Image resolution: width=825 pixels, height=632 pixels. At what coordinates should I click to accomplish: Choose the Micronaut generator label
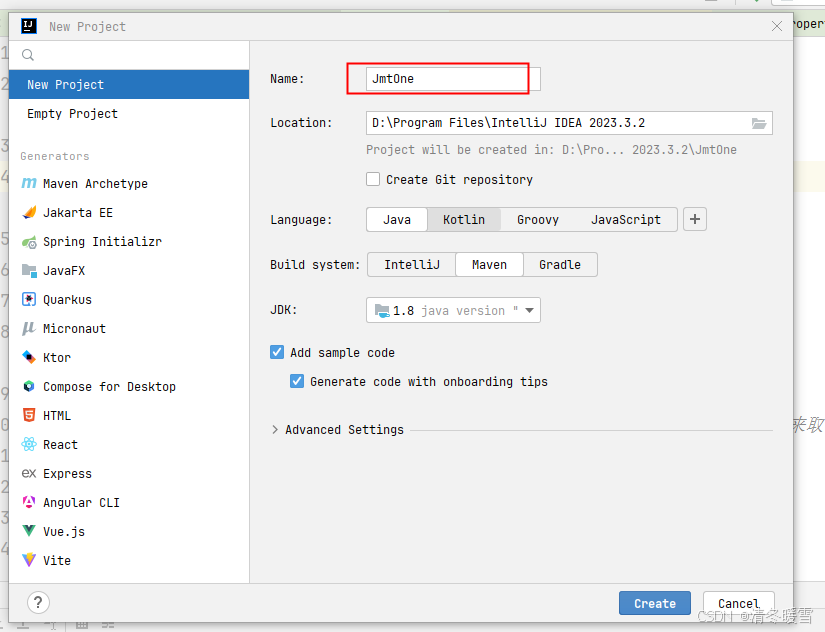(74, 328)
